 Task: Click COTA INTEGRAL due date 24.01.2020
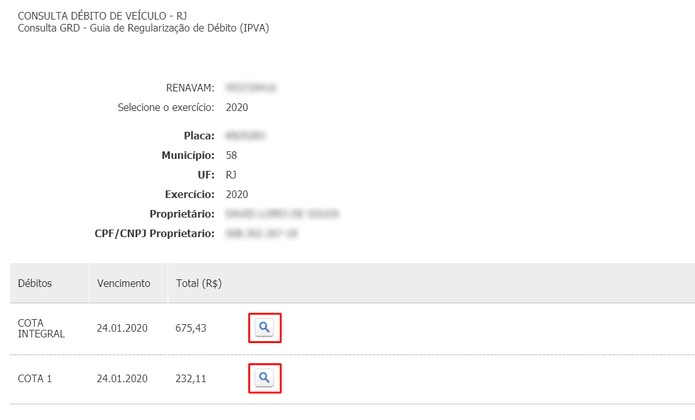pos(122,328)
